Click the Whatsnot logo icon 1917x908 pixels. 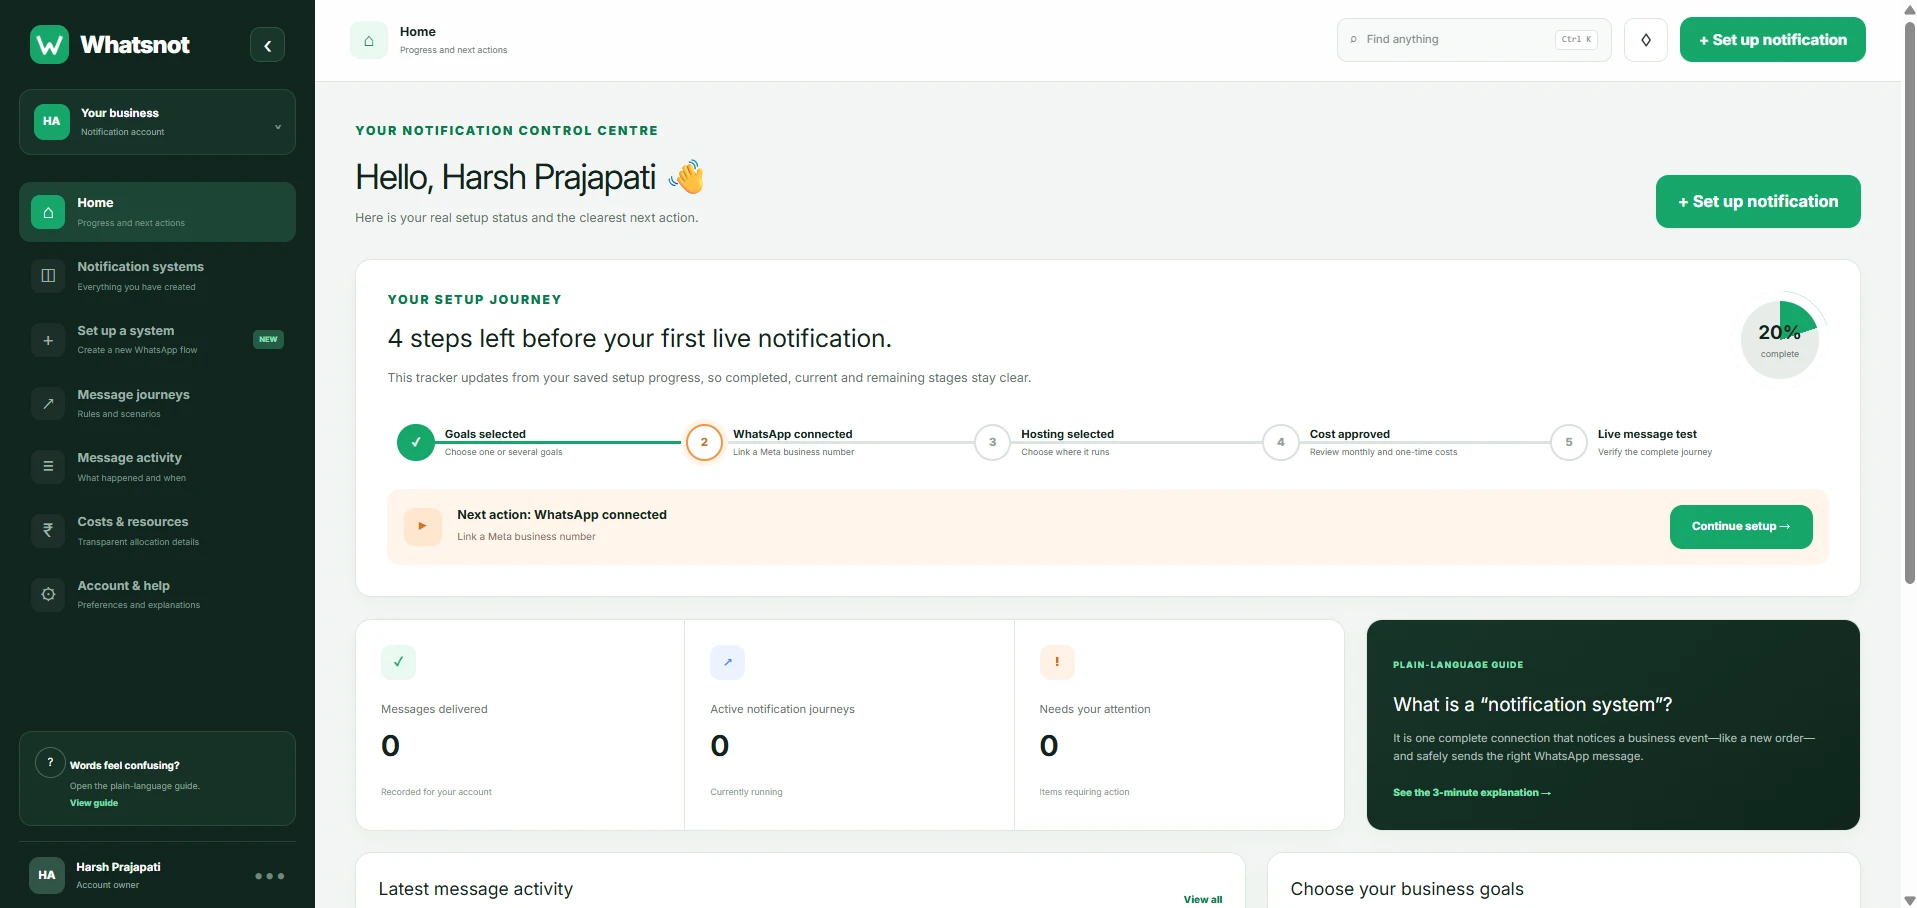tap(49, 45)
